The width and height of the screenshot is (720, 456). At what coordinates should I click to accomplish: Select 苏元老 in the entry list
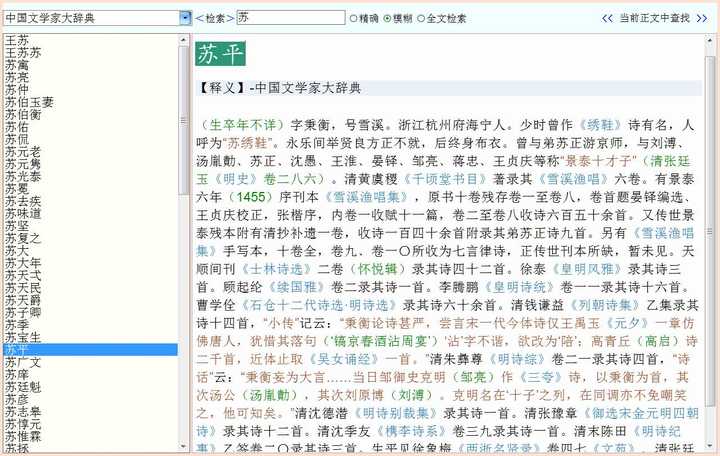point(23,152)
